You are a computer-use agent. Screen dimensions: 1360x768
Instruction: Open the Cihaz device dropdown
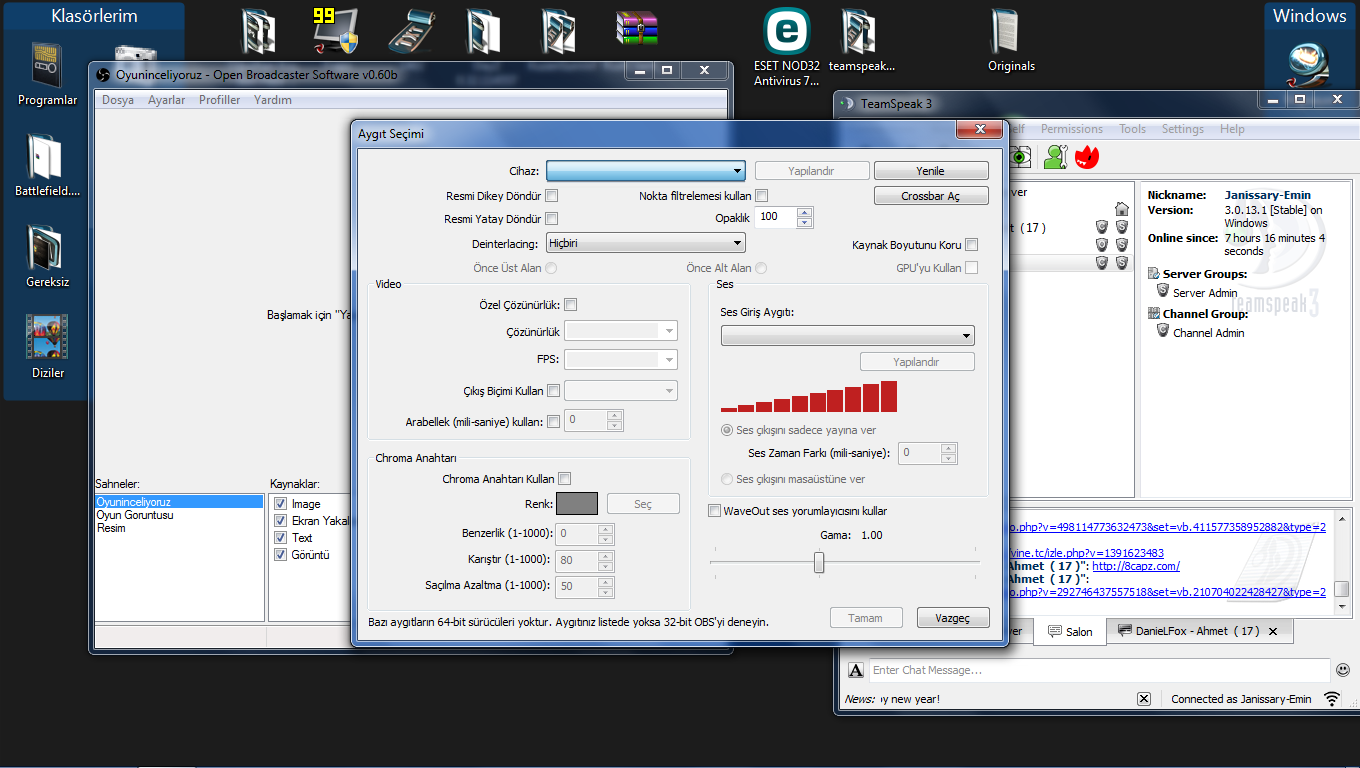646,171
